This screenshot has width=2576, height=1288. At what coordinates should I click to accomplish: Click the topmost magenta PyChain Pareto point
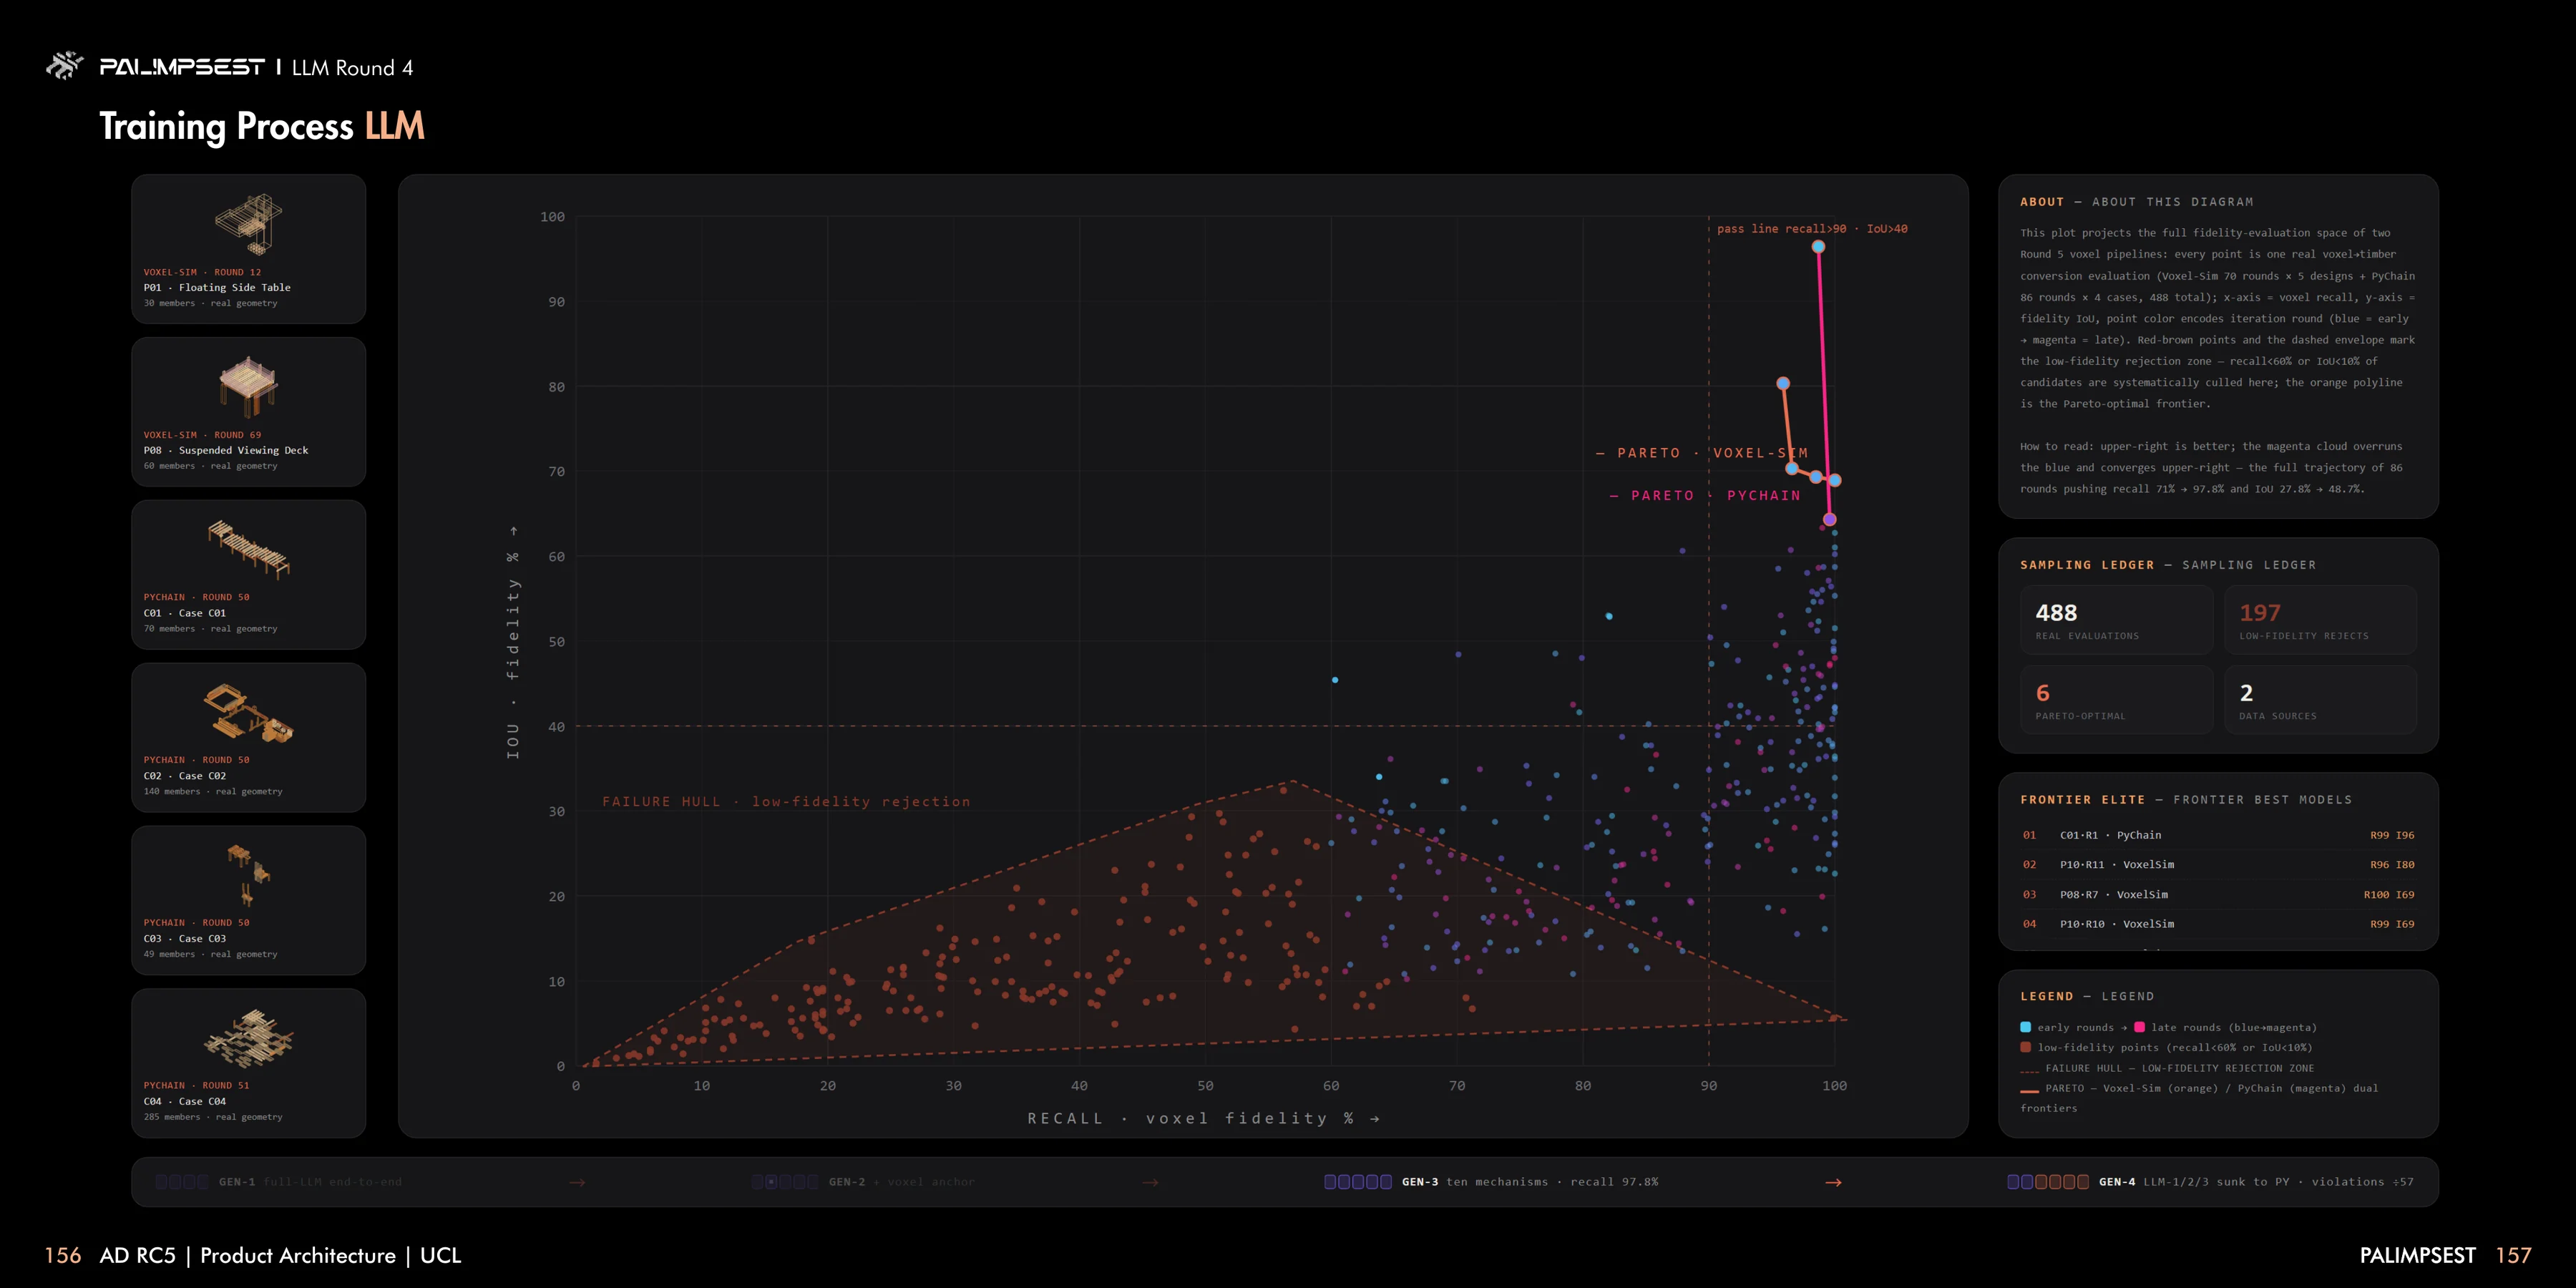coord(1818,246)
